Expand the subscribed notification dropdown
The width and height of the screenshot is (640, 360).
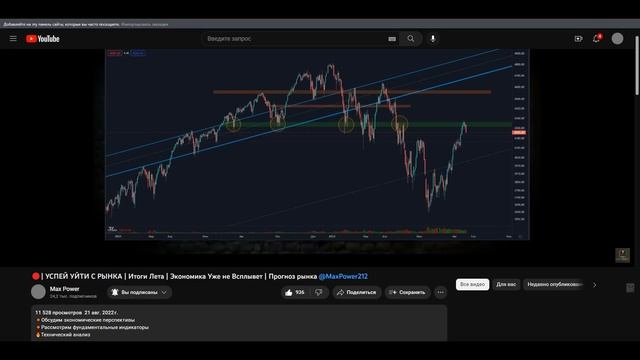pyautogui.click(x=140, y=292)
